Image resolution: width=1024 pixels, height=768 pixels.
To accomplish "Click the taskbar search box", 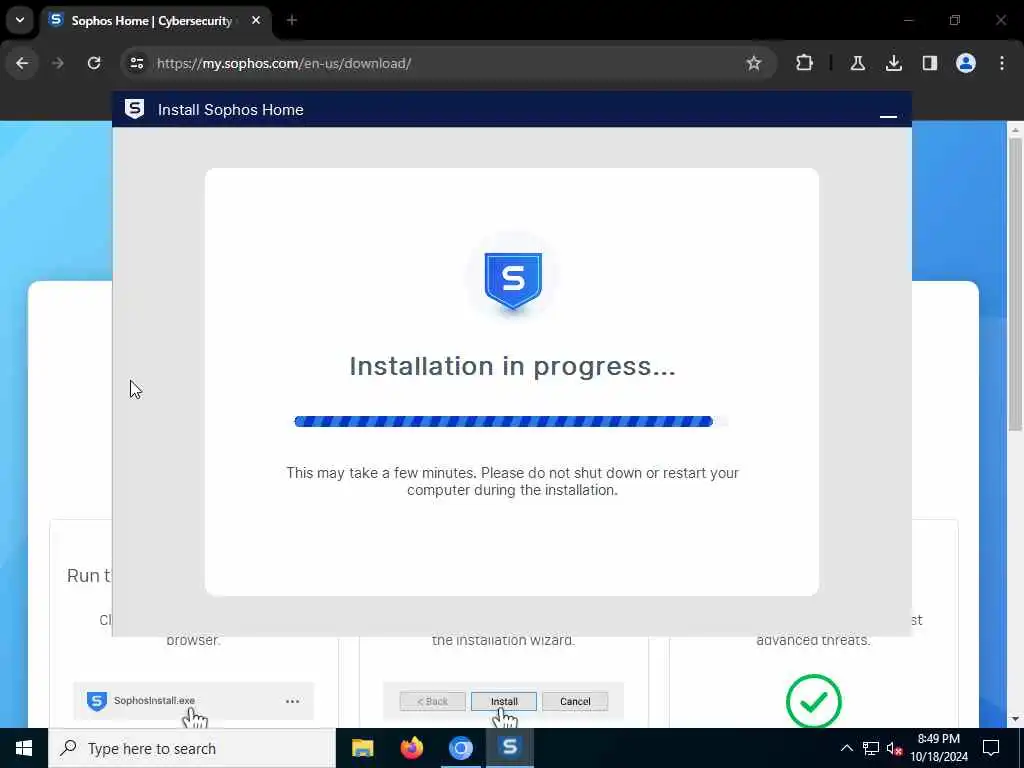I will coord(192,748).
